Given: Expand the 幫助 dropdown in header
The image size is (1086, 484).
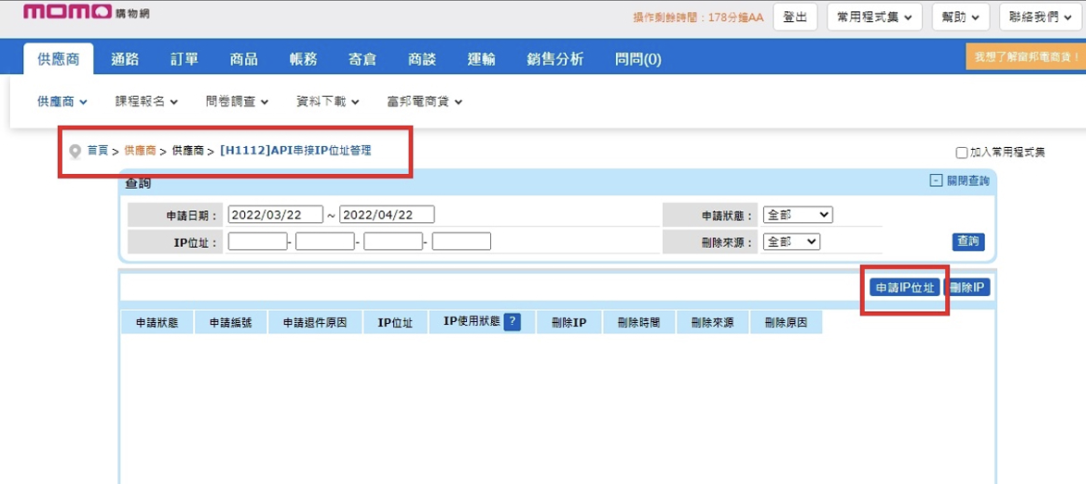Looking at the screenshot, I should coord(960,18).
